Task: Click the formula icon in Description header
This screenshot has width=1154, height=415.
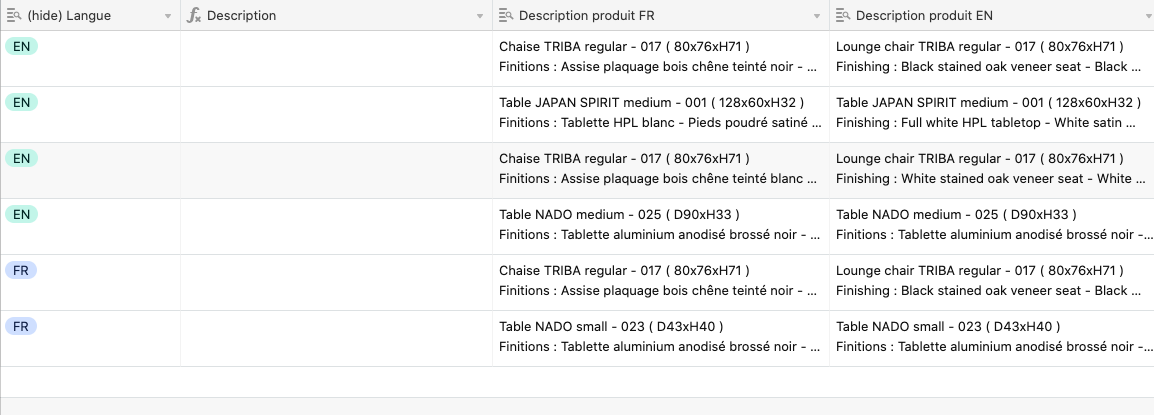Action: (196, 16)
